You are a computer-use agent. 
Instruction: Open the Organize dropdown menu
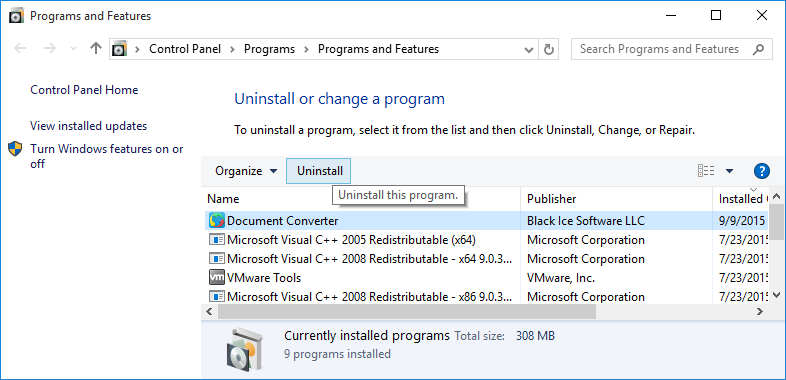coord(246,171)
